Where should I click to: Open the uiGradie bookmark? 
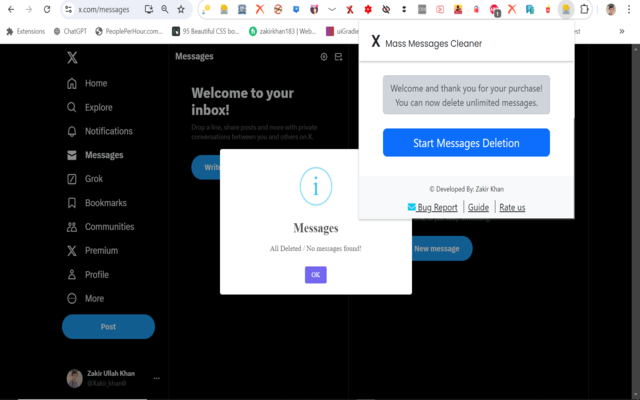[342, 31]
